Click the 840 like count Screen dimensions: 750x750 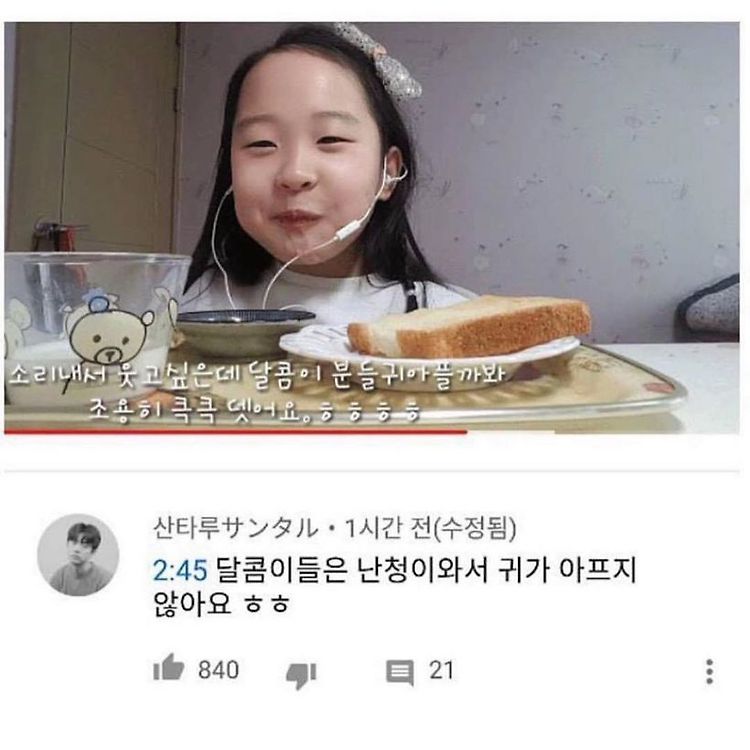pyautogui.click(x=219, y=670)
